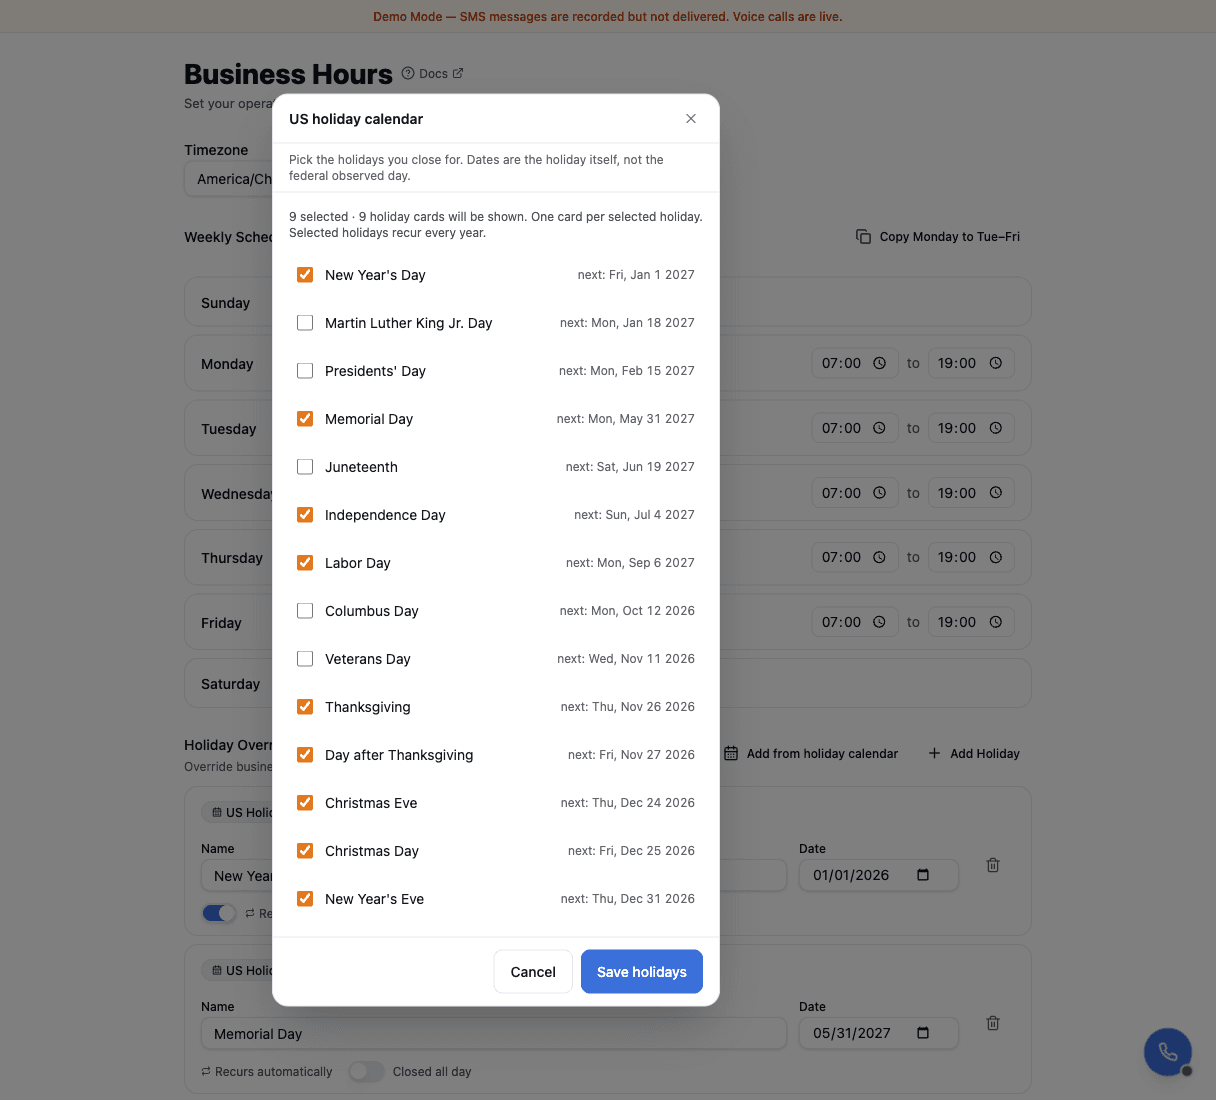The height and width of the screenshot is (1100, 1216).
Task: Select the Juneteenth checkbox
Action: pyautogui.click(x=305, y=467)
